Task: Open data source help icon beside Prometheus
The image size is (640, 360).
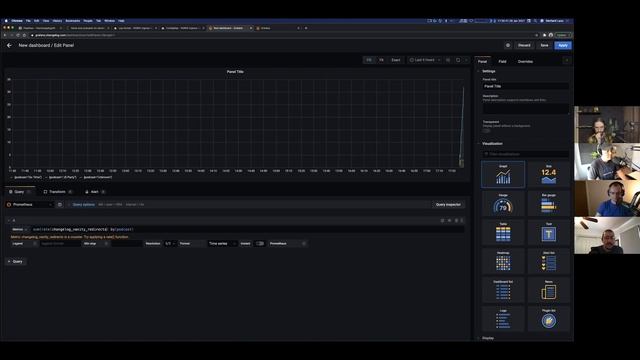Action: point(60,204)
